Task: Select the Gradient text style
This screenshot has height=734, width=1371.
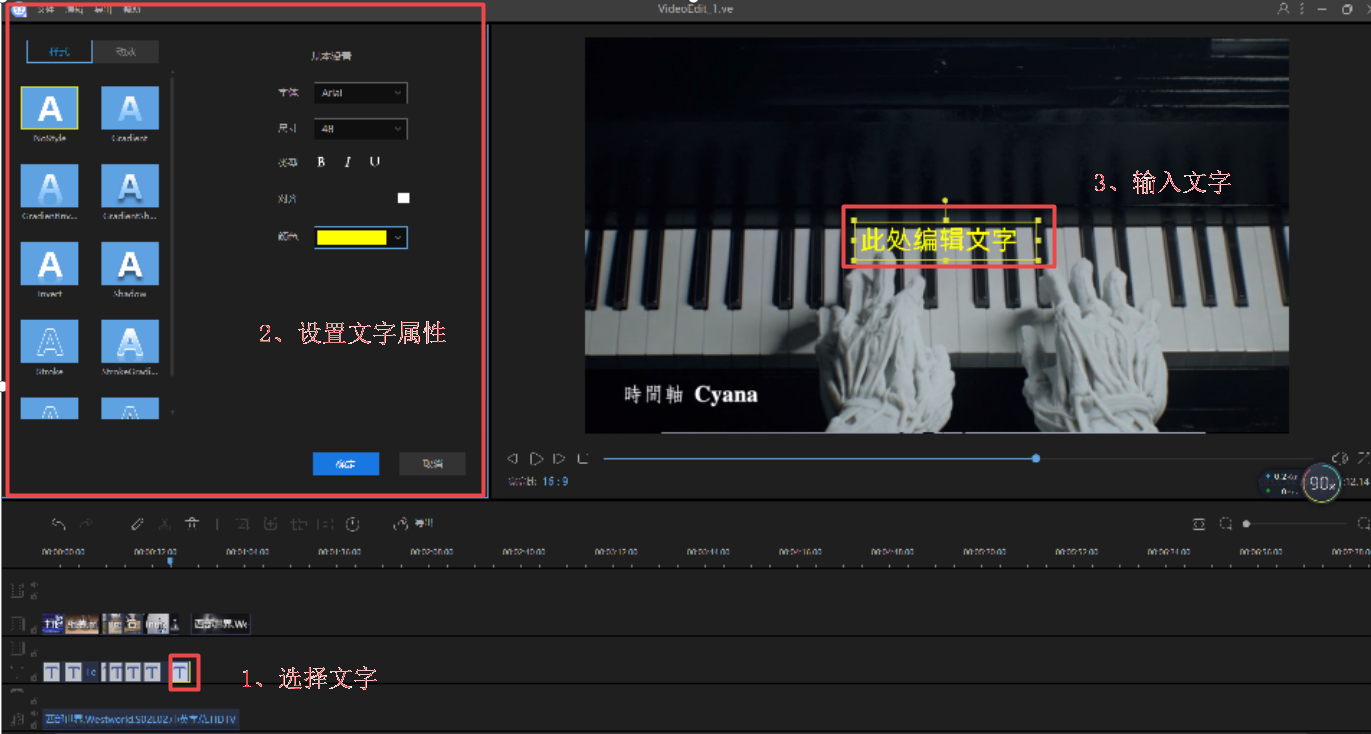Action: 130,108
